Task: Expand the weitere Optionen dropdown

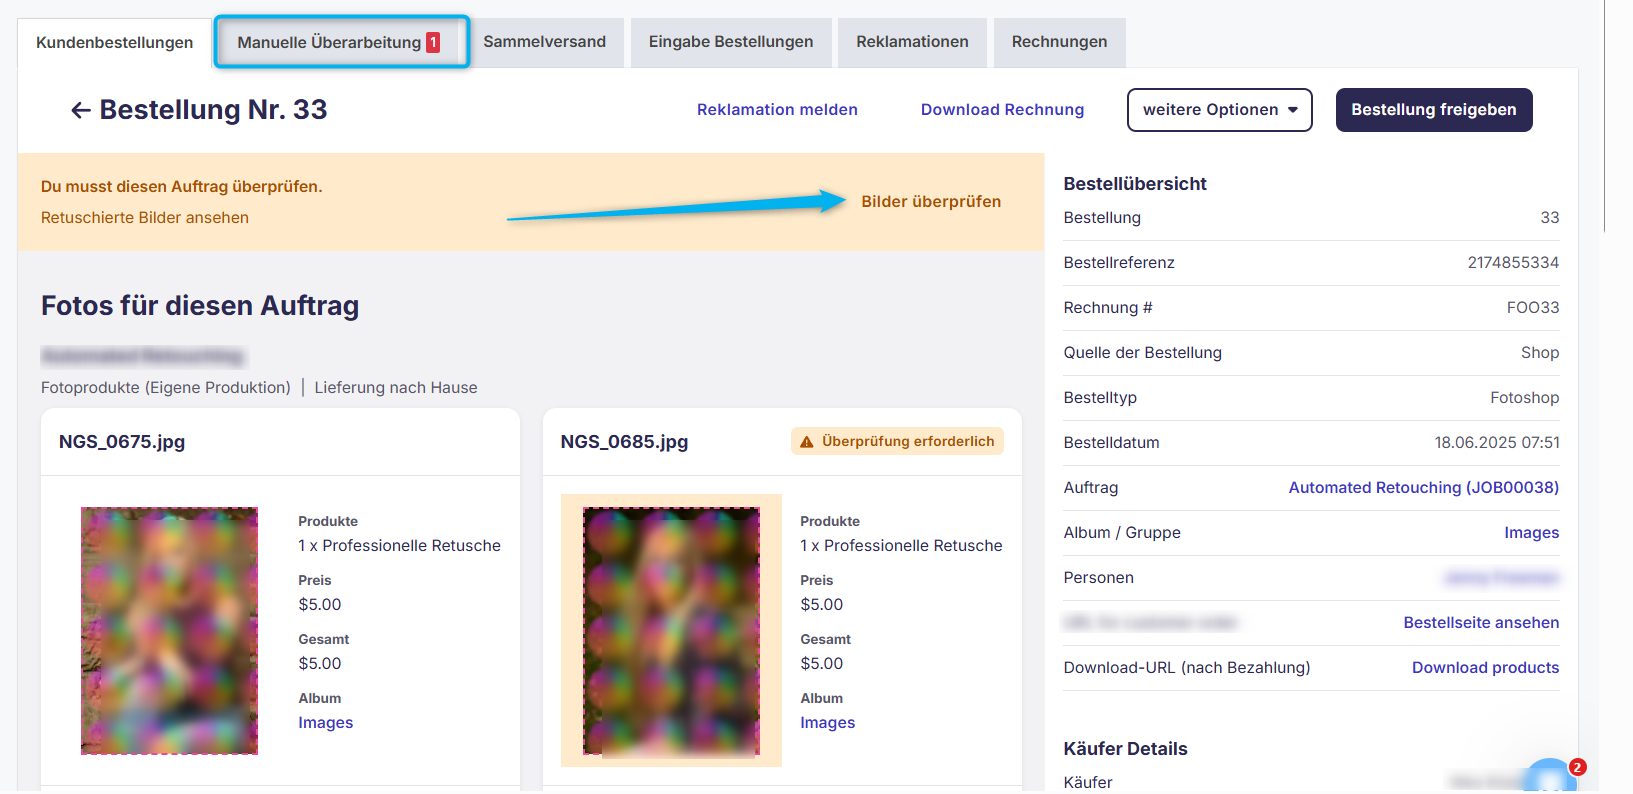Action: [1219, 110]
